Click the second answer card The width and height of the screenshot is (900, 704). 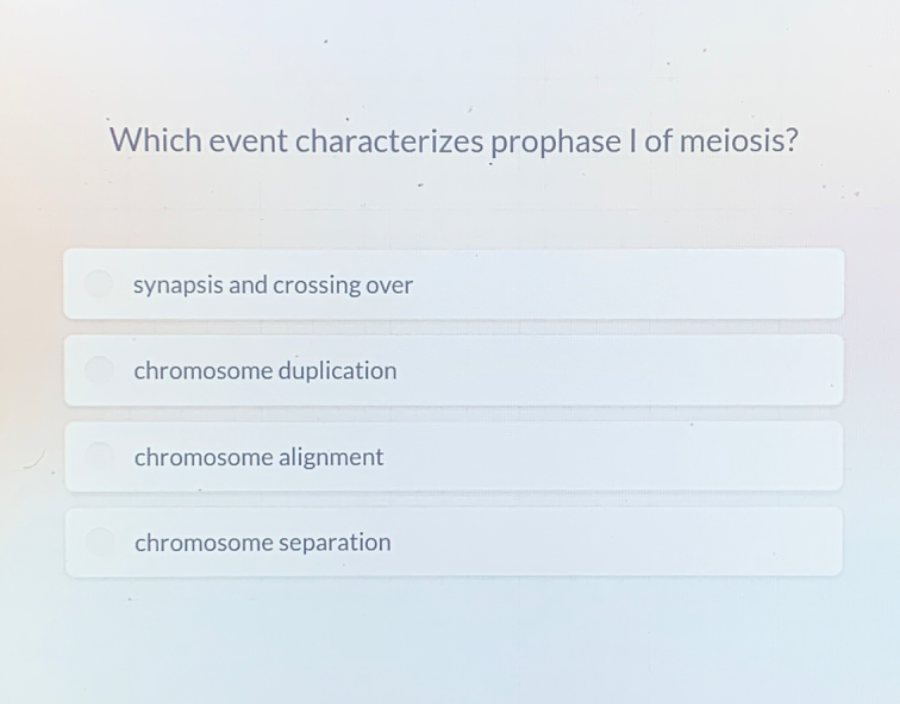[452, 370]
